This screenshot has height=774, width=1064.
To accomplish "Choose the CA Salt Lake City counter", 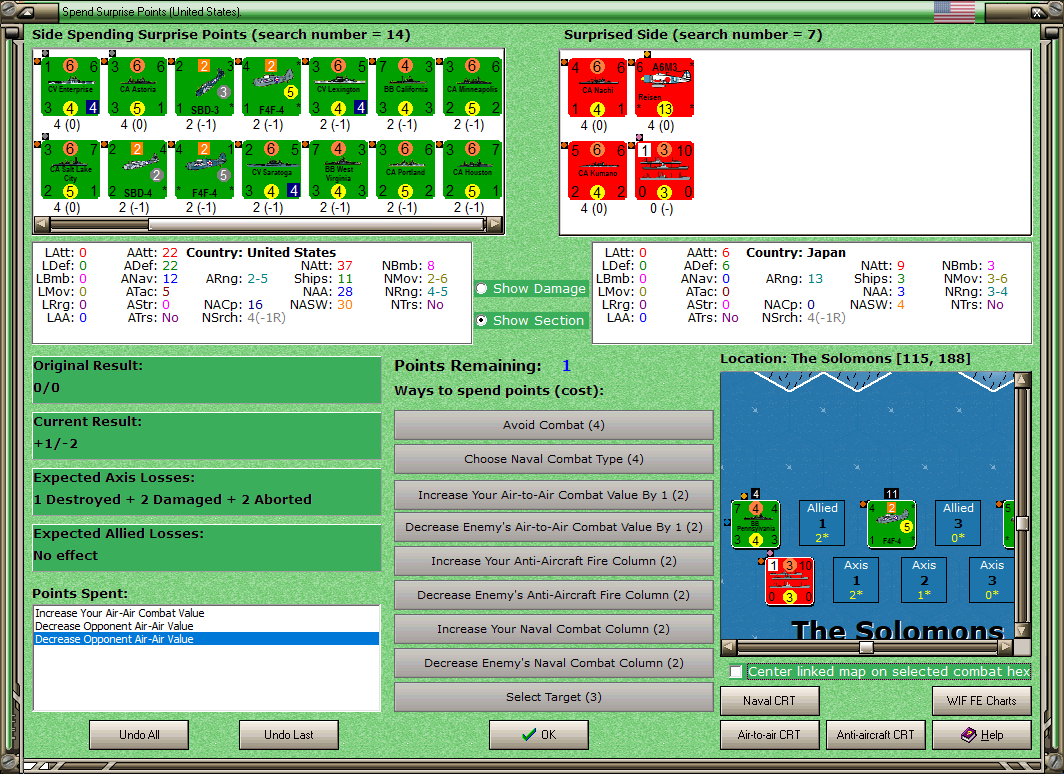I will click(x=71, y=170).
